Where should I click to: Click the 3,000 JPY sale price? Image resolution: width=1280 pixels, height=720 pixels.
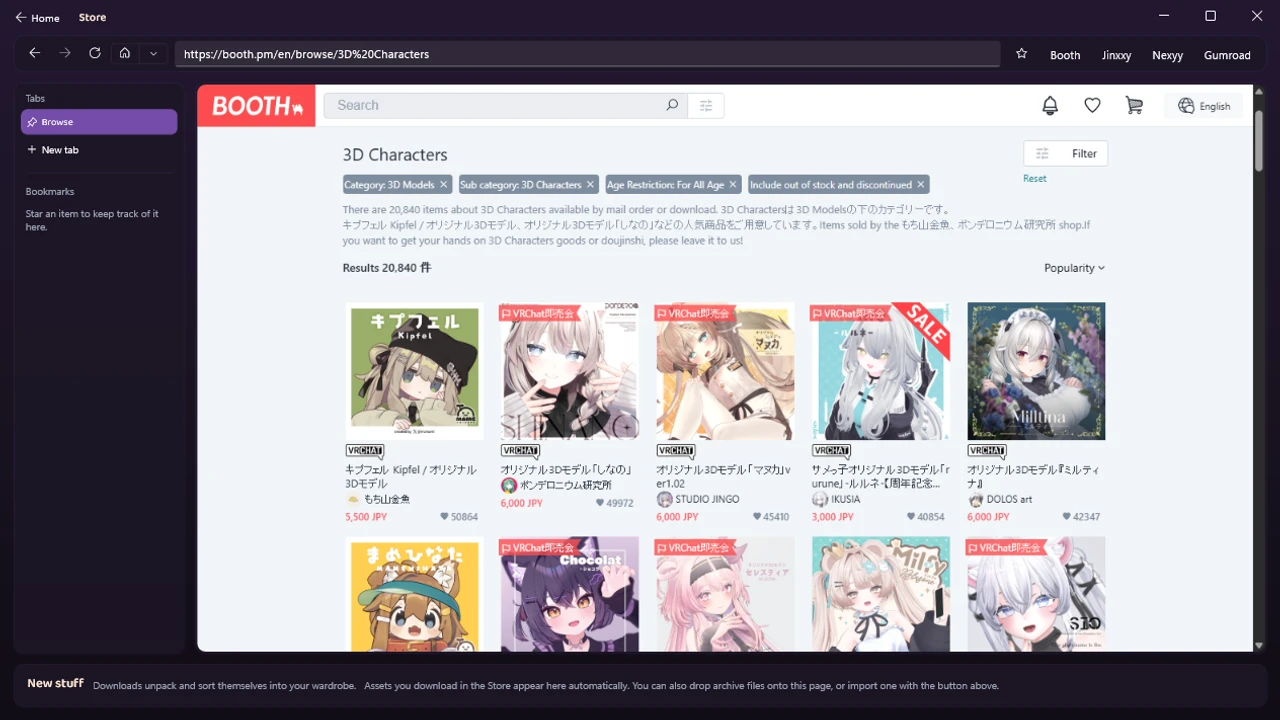(832, 517)
